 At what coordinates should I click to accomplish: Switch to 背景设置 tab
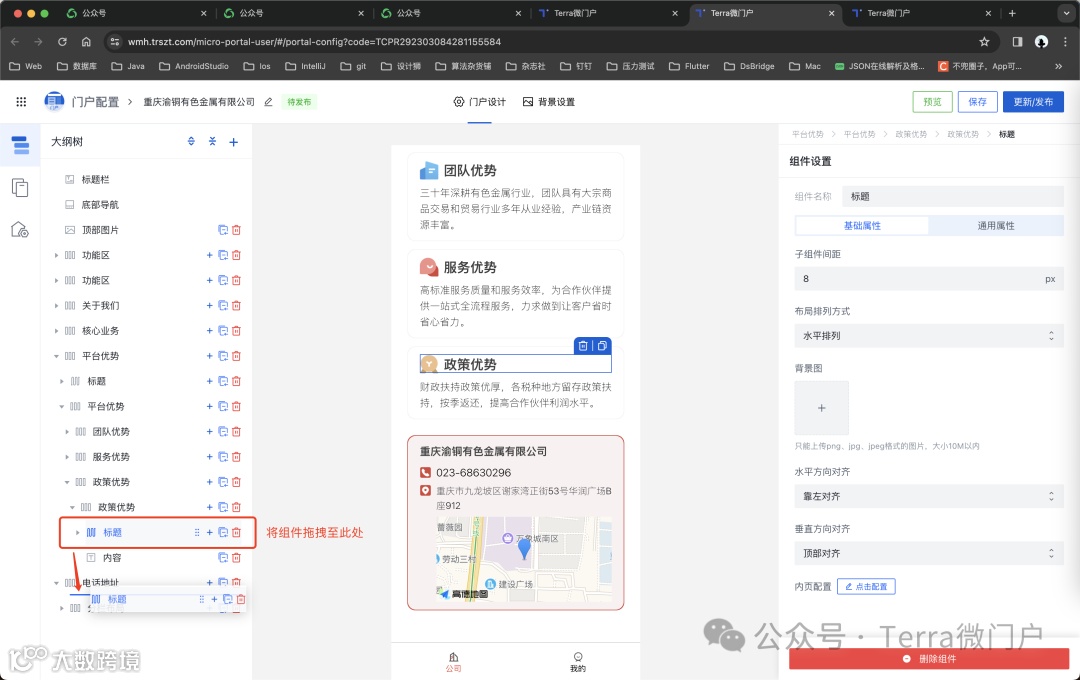click(x=548, y=102)
